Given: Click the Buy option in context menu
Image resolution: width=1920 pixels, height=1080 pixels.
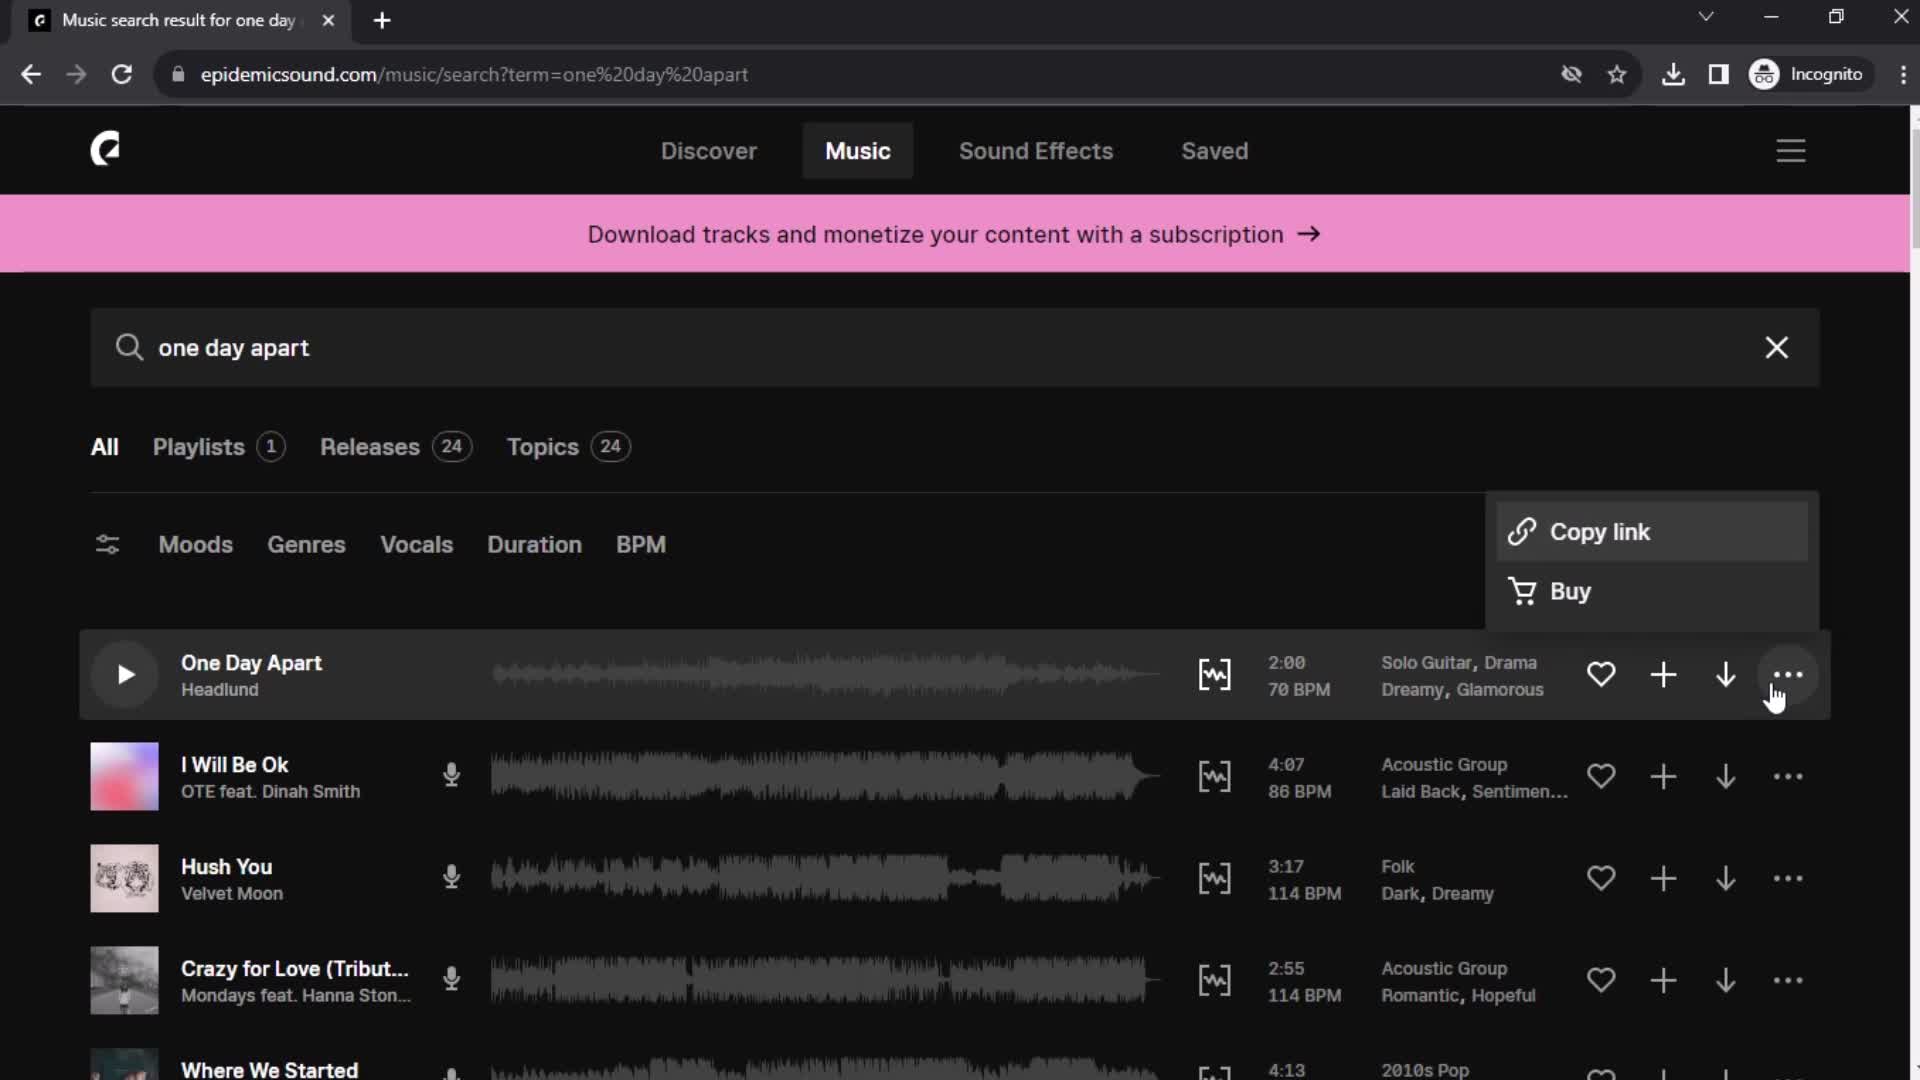Looking at the screenshot, I should [x=1569, y=591].
